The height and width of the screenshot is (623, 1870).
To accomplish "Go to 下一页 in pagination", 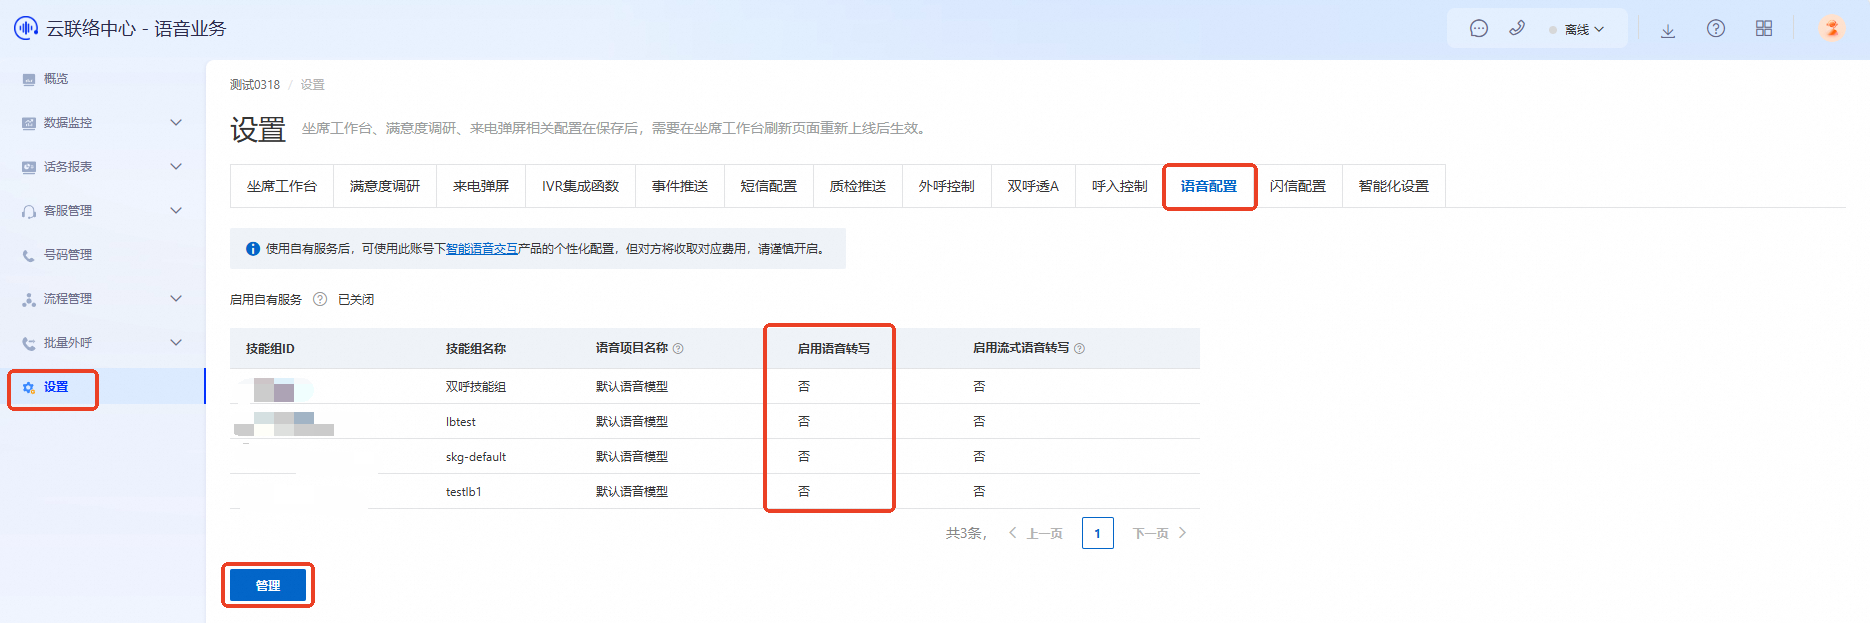I will (1160, 533).
